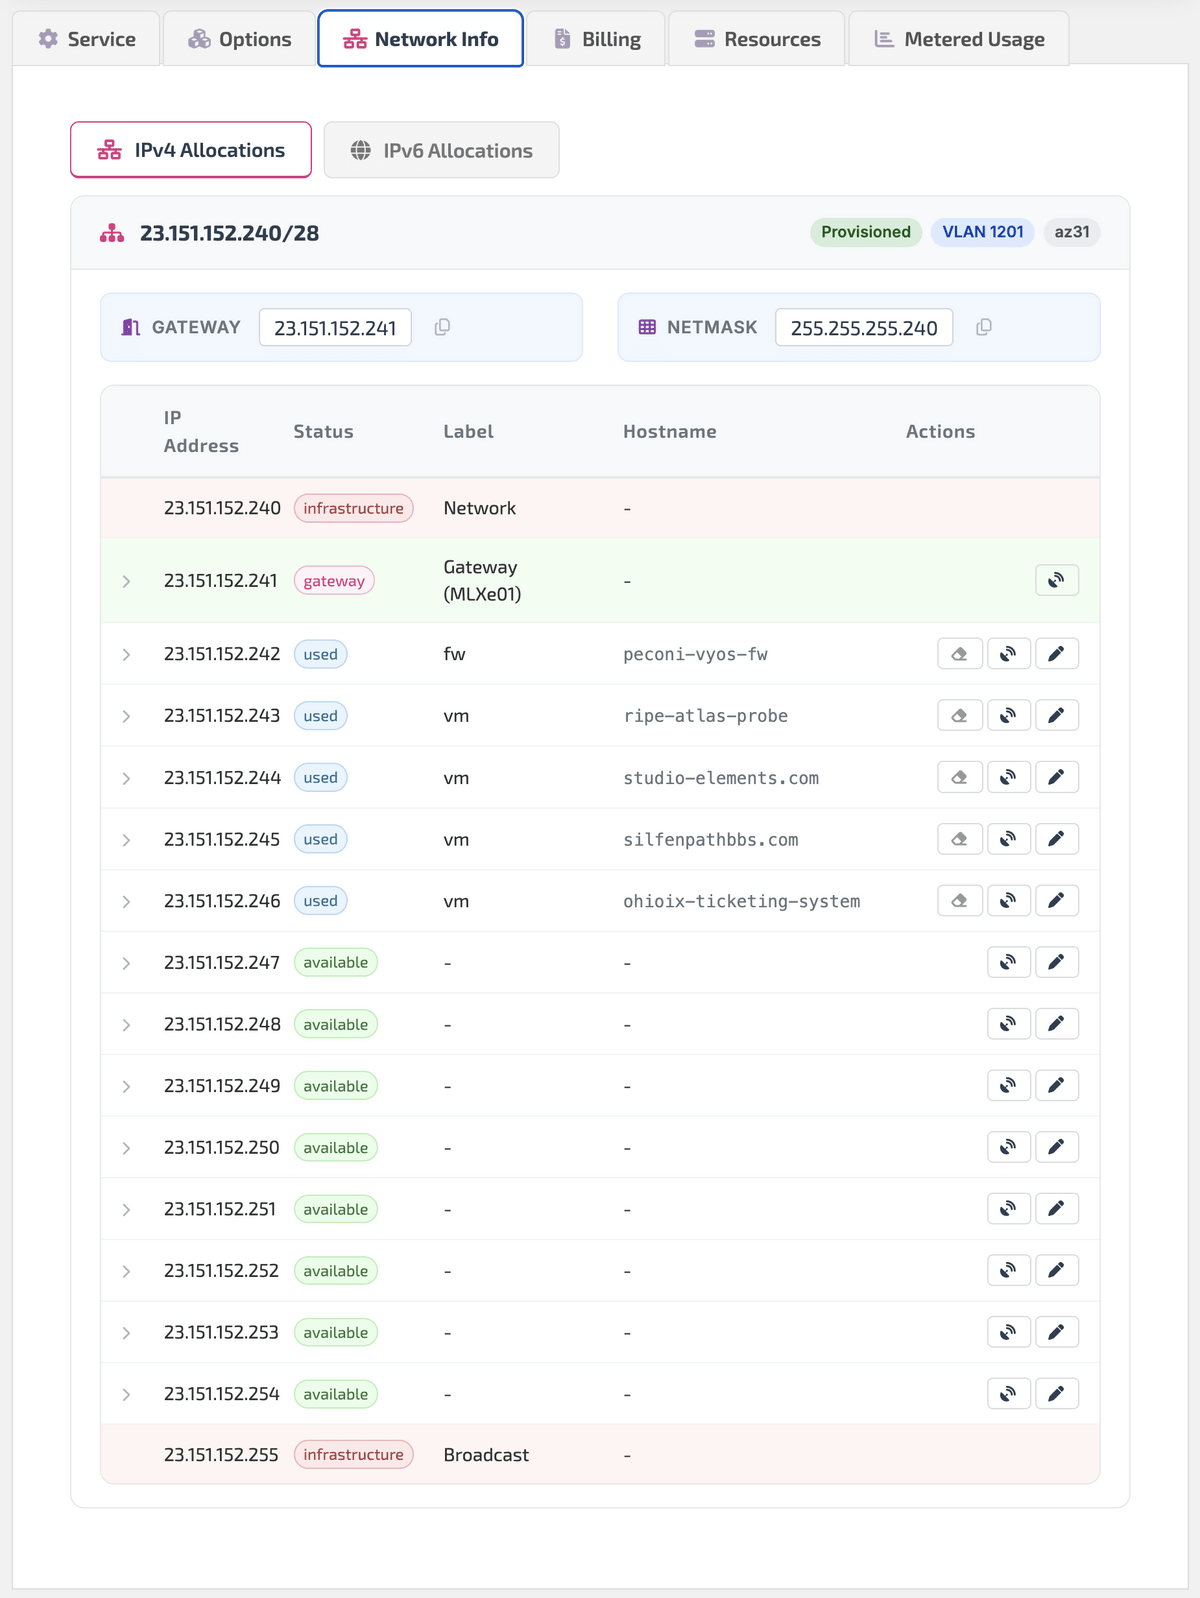This screenshot has height=1598, width=1200.
Task: Click eraser icon for studio-elements.com row
Action: pos(960,777)
